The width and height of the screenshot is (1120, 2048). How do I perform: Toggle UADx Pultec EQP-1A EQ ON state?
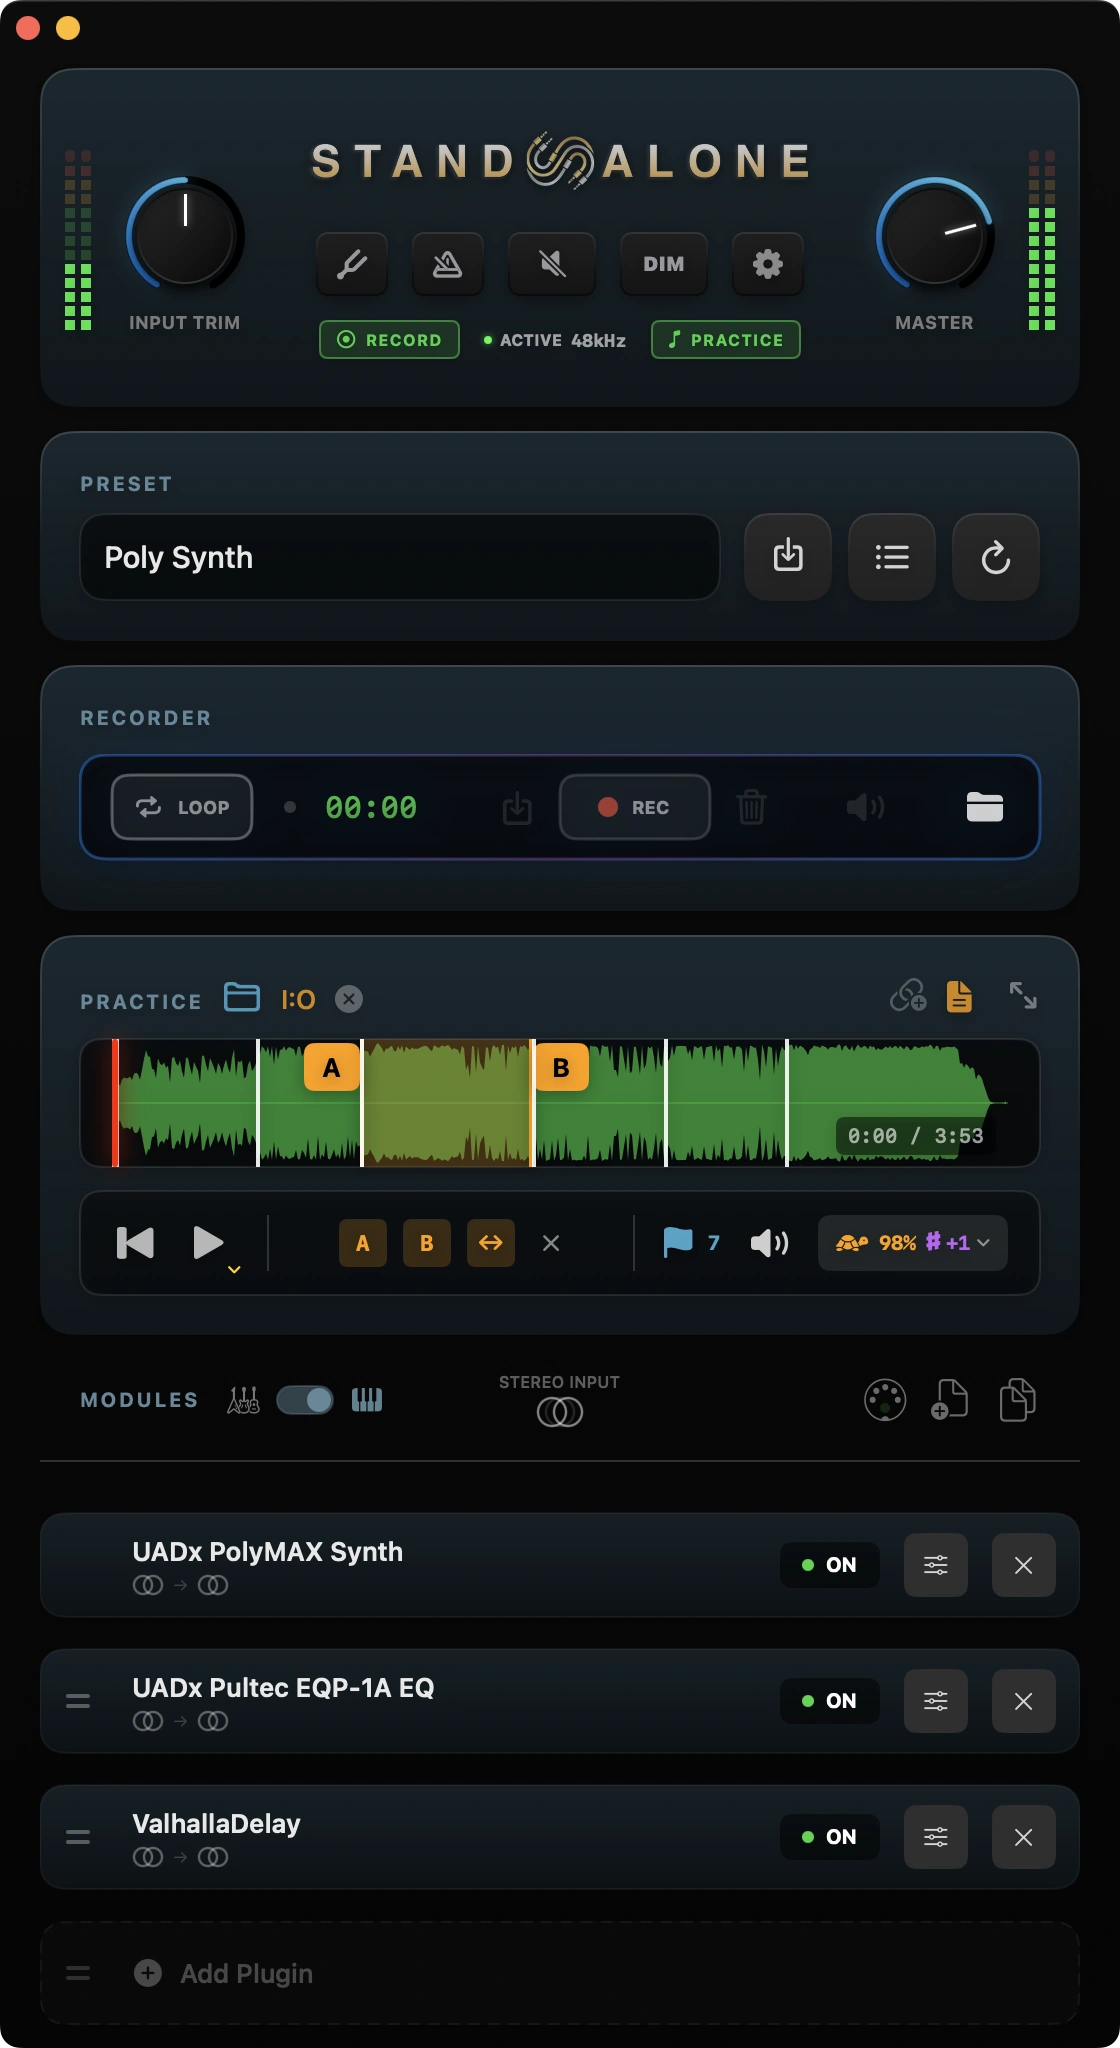tap(830, 1701)
